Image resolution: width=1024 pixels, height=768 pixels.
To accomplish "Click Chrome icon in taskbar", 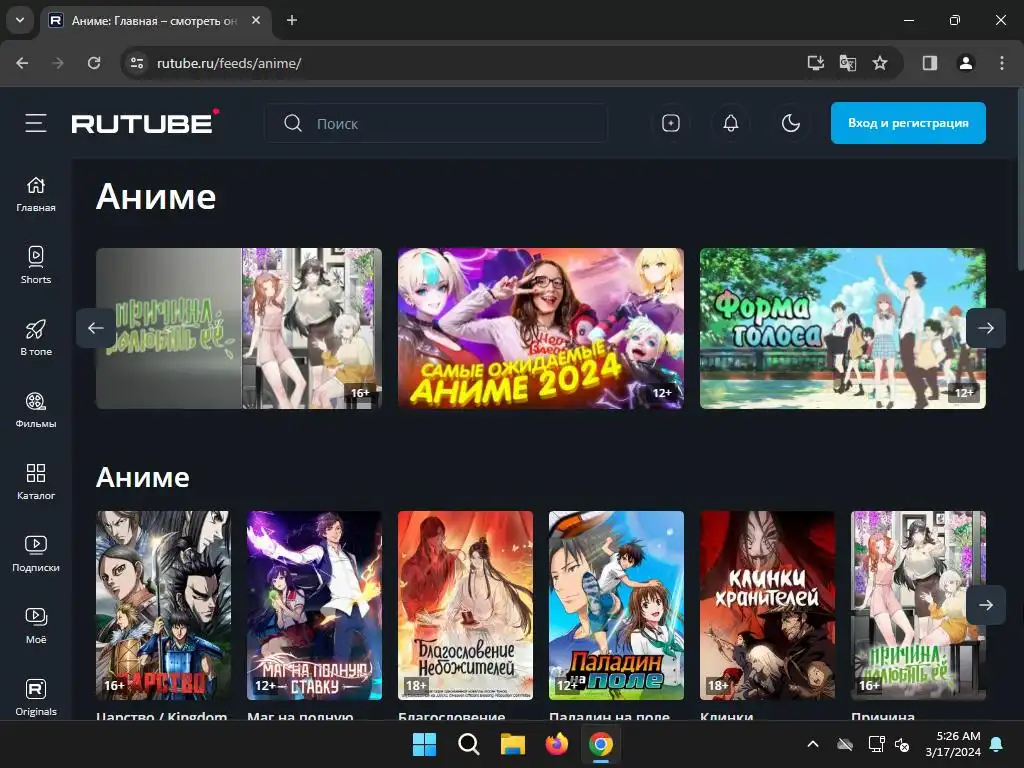I will (601, 744).
